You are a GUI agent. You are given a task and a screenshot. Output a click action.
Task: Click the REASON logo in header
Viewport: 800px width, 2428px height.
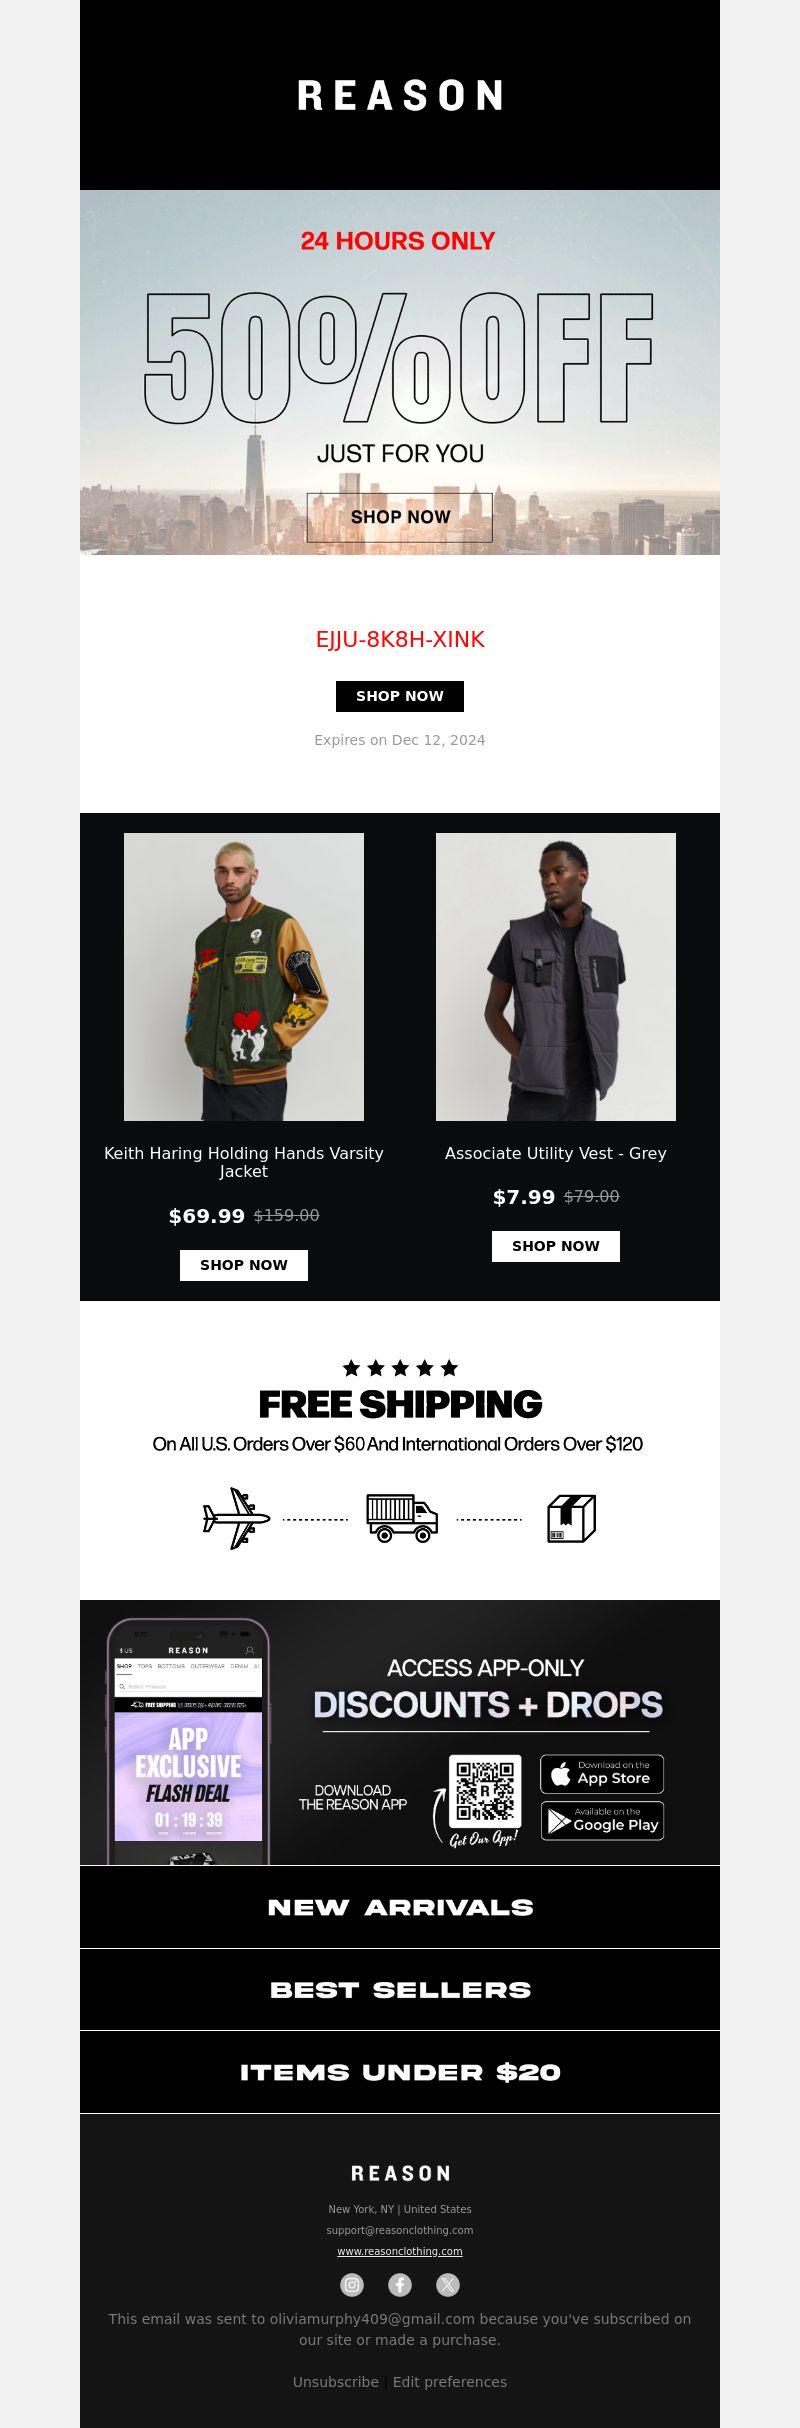tap(400, 95)
